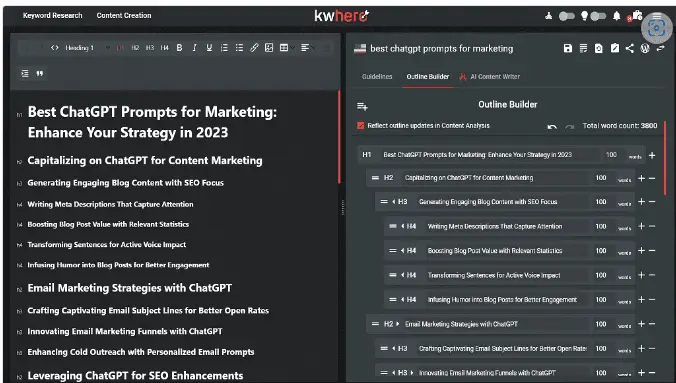Switch the first toggle in the top bar
The width and height of the screenshot is (676, 383).
coord(566,16)
